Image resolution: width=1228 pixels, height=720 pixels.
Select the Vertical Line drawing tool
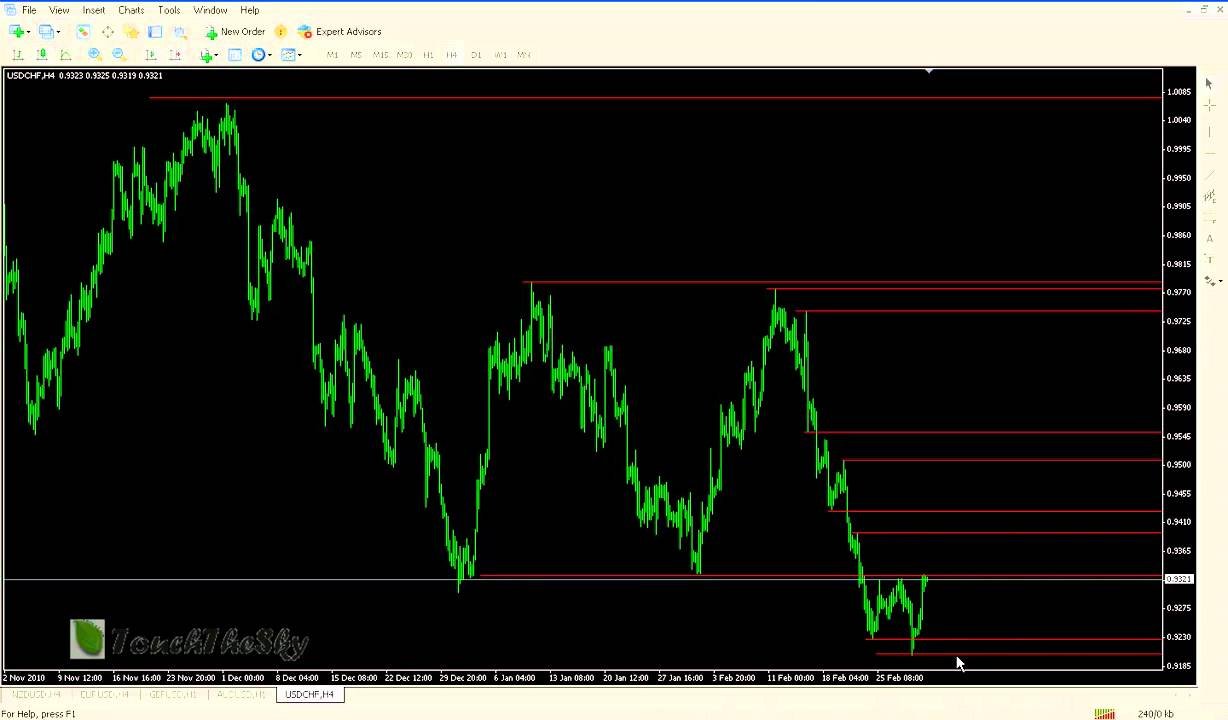point(1209,131)
